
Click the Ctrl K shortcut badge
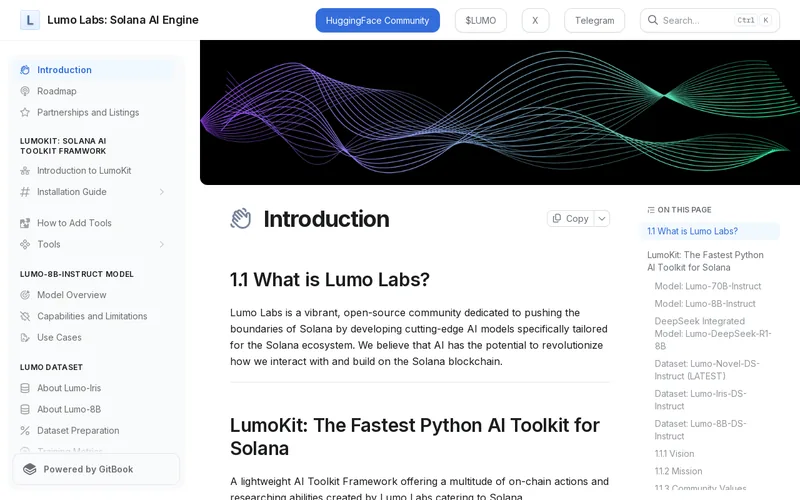753,20
